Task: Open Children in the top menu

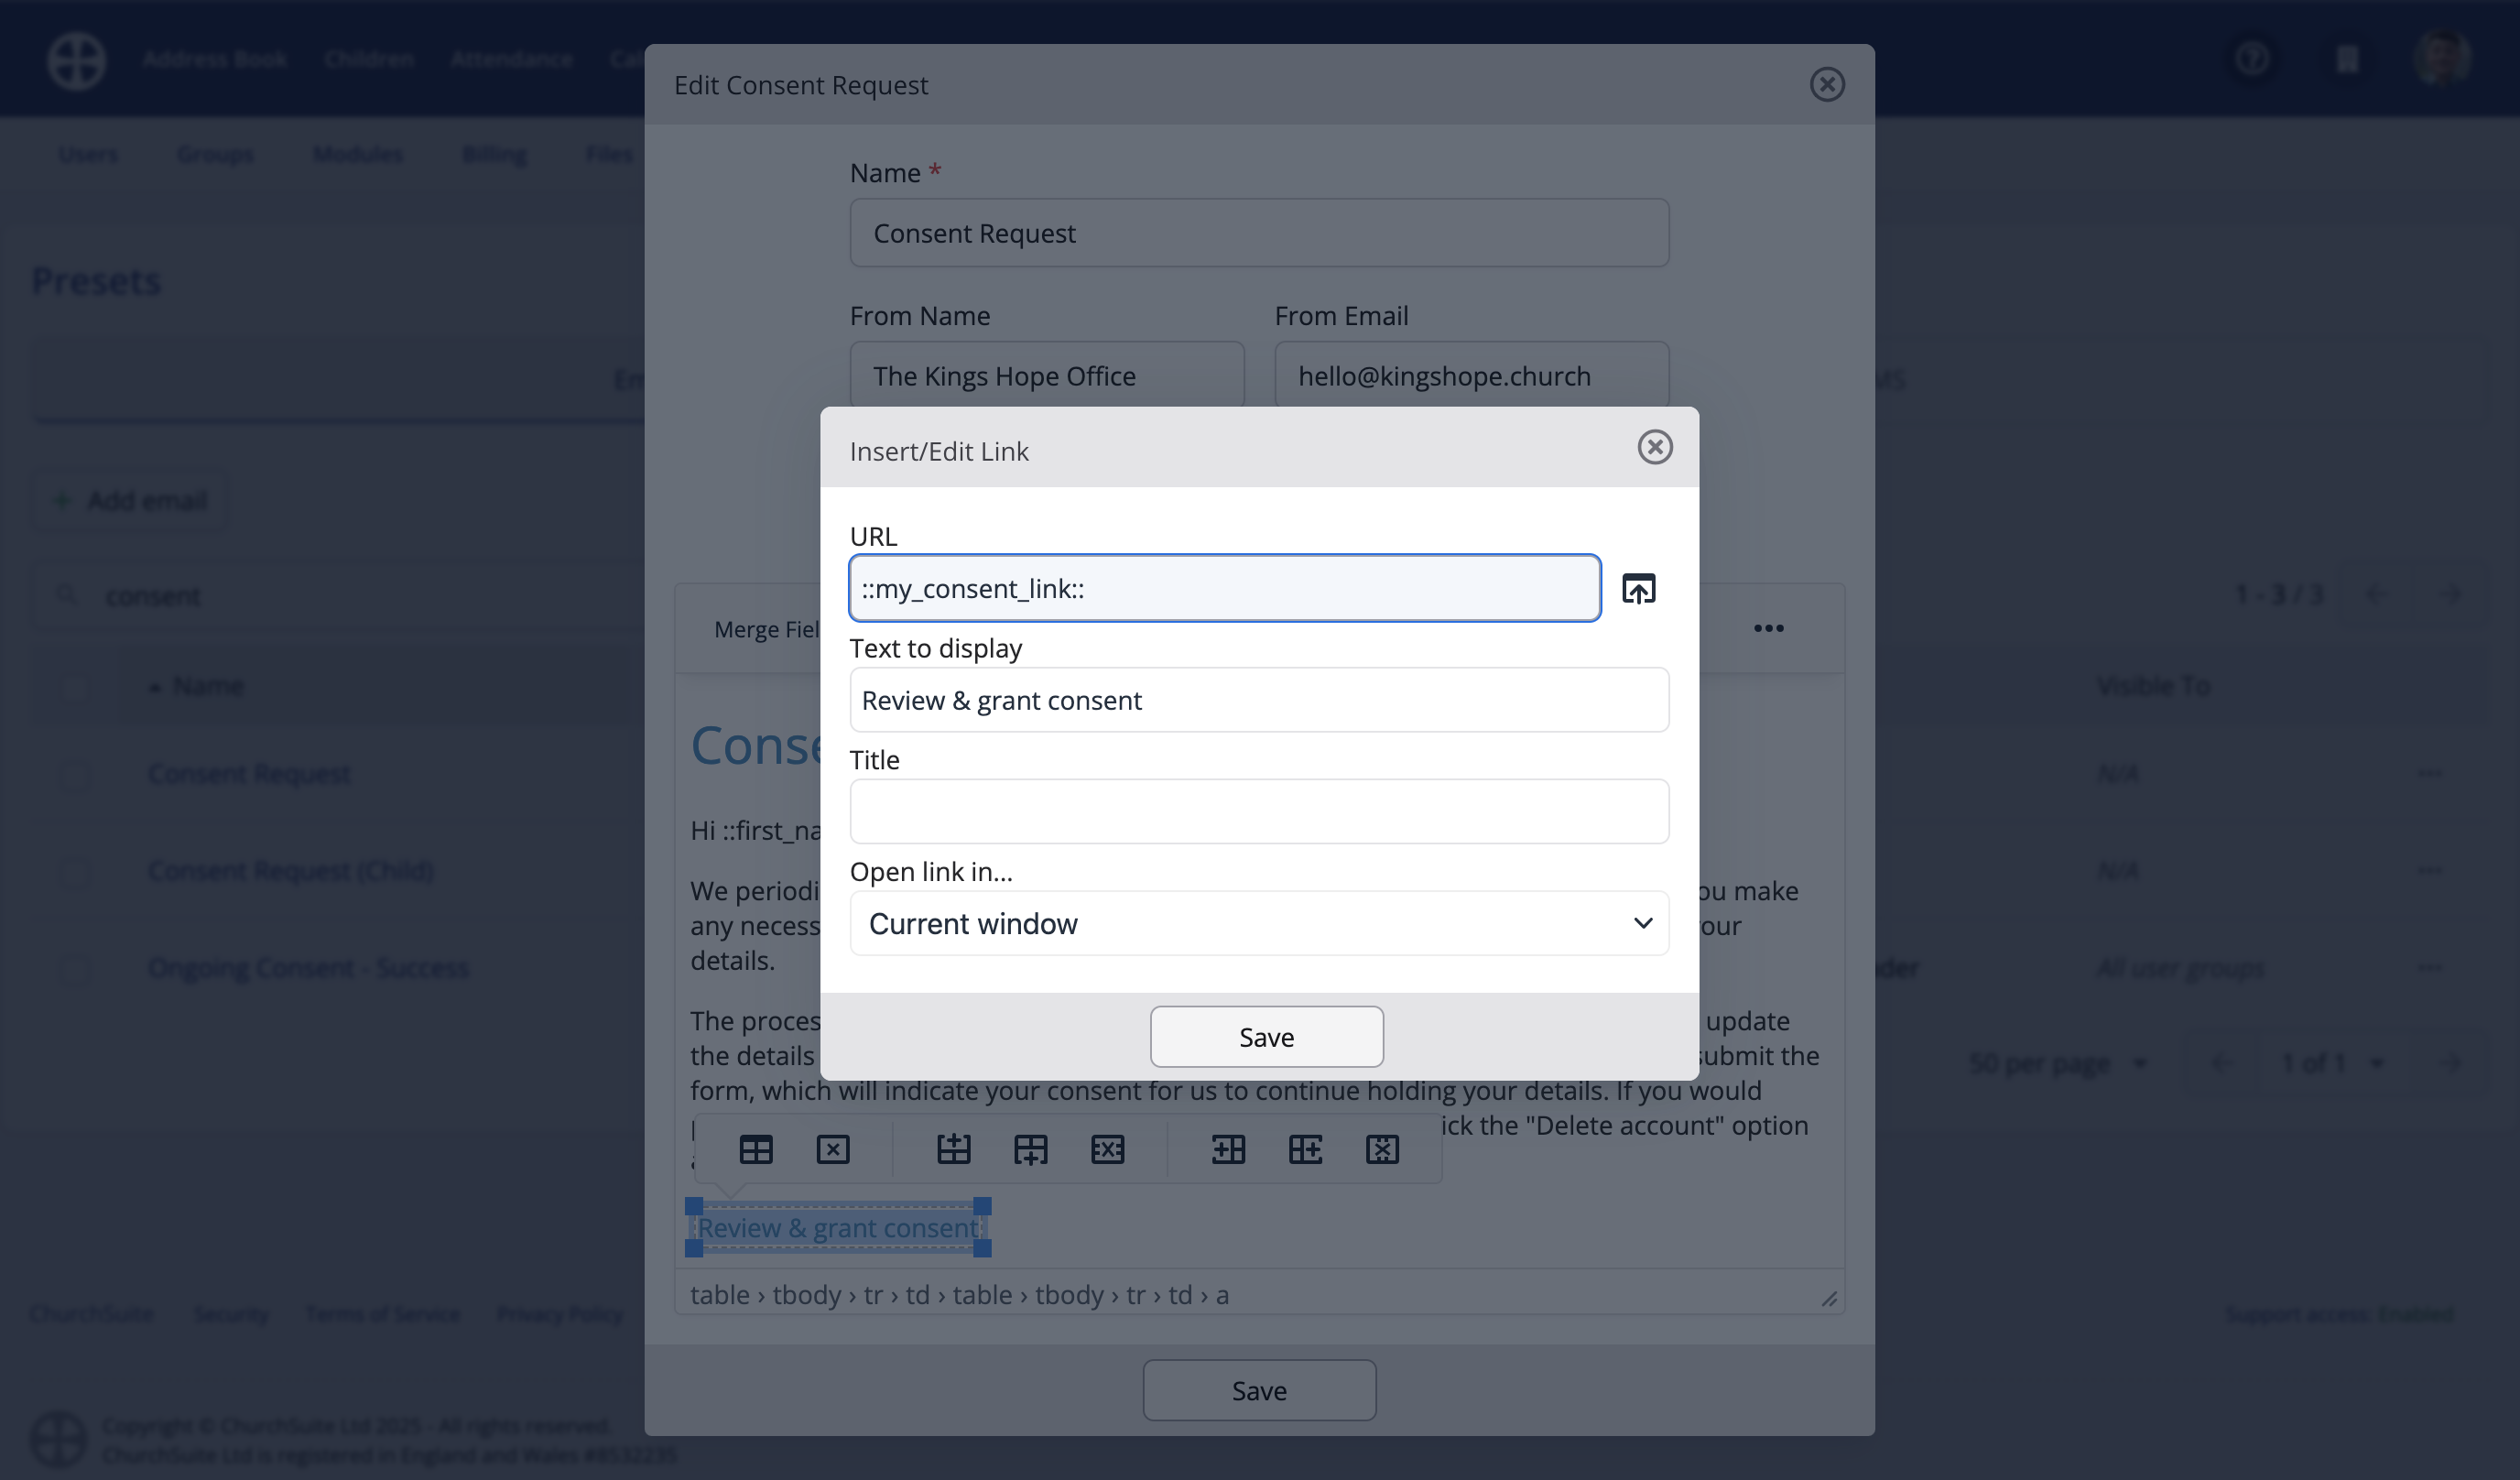Action: (369, 59)
